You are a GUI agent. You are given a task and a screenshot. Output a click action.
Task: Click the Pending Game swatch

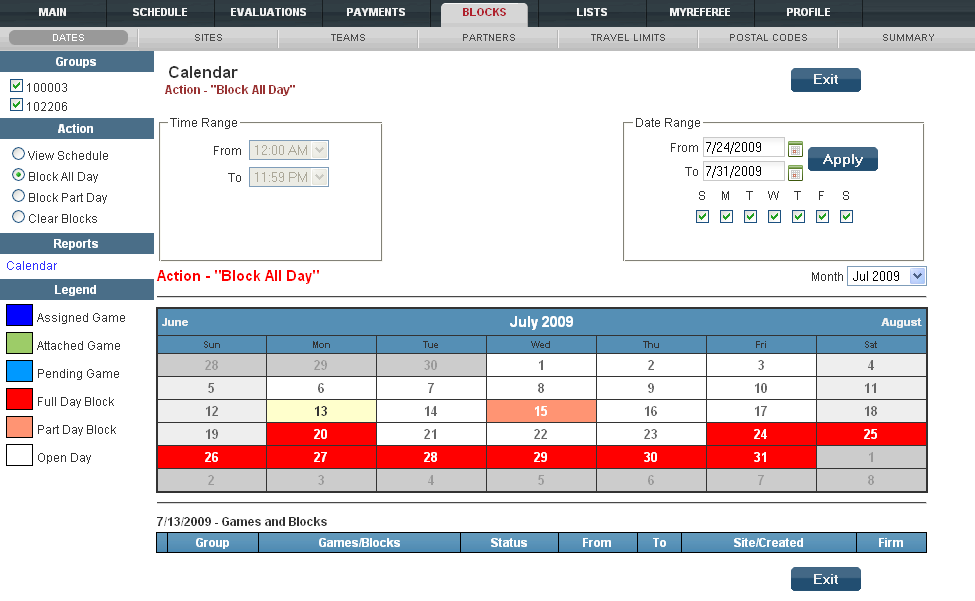pos(19,371)
